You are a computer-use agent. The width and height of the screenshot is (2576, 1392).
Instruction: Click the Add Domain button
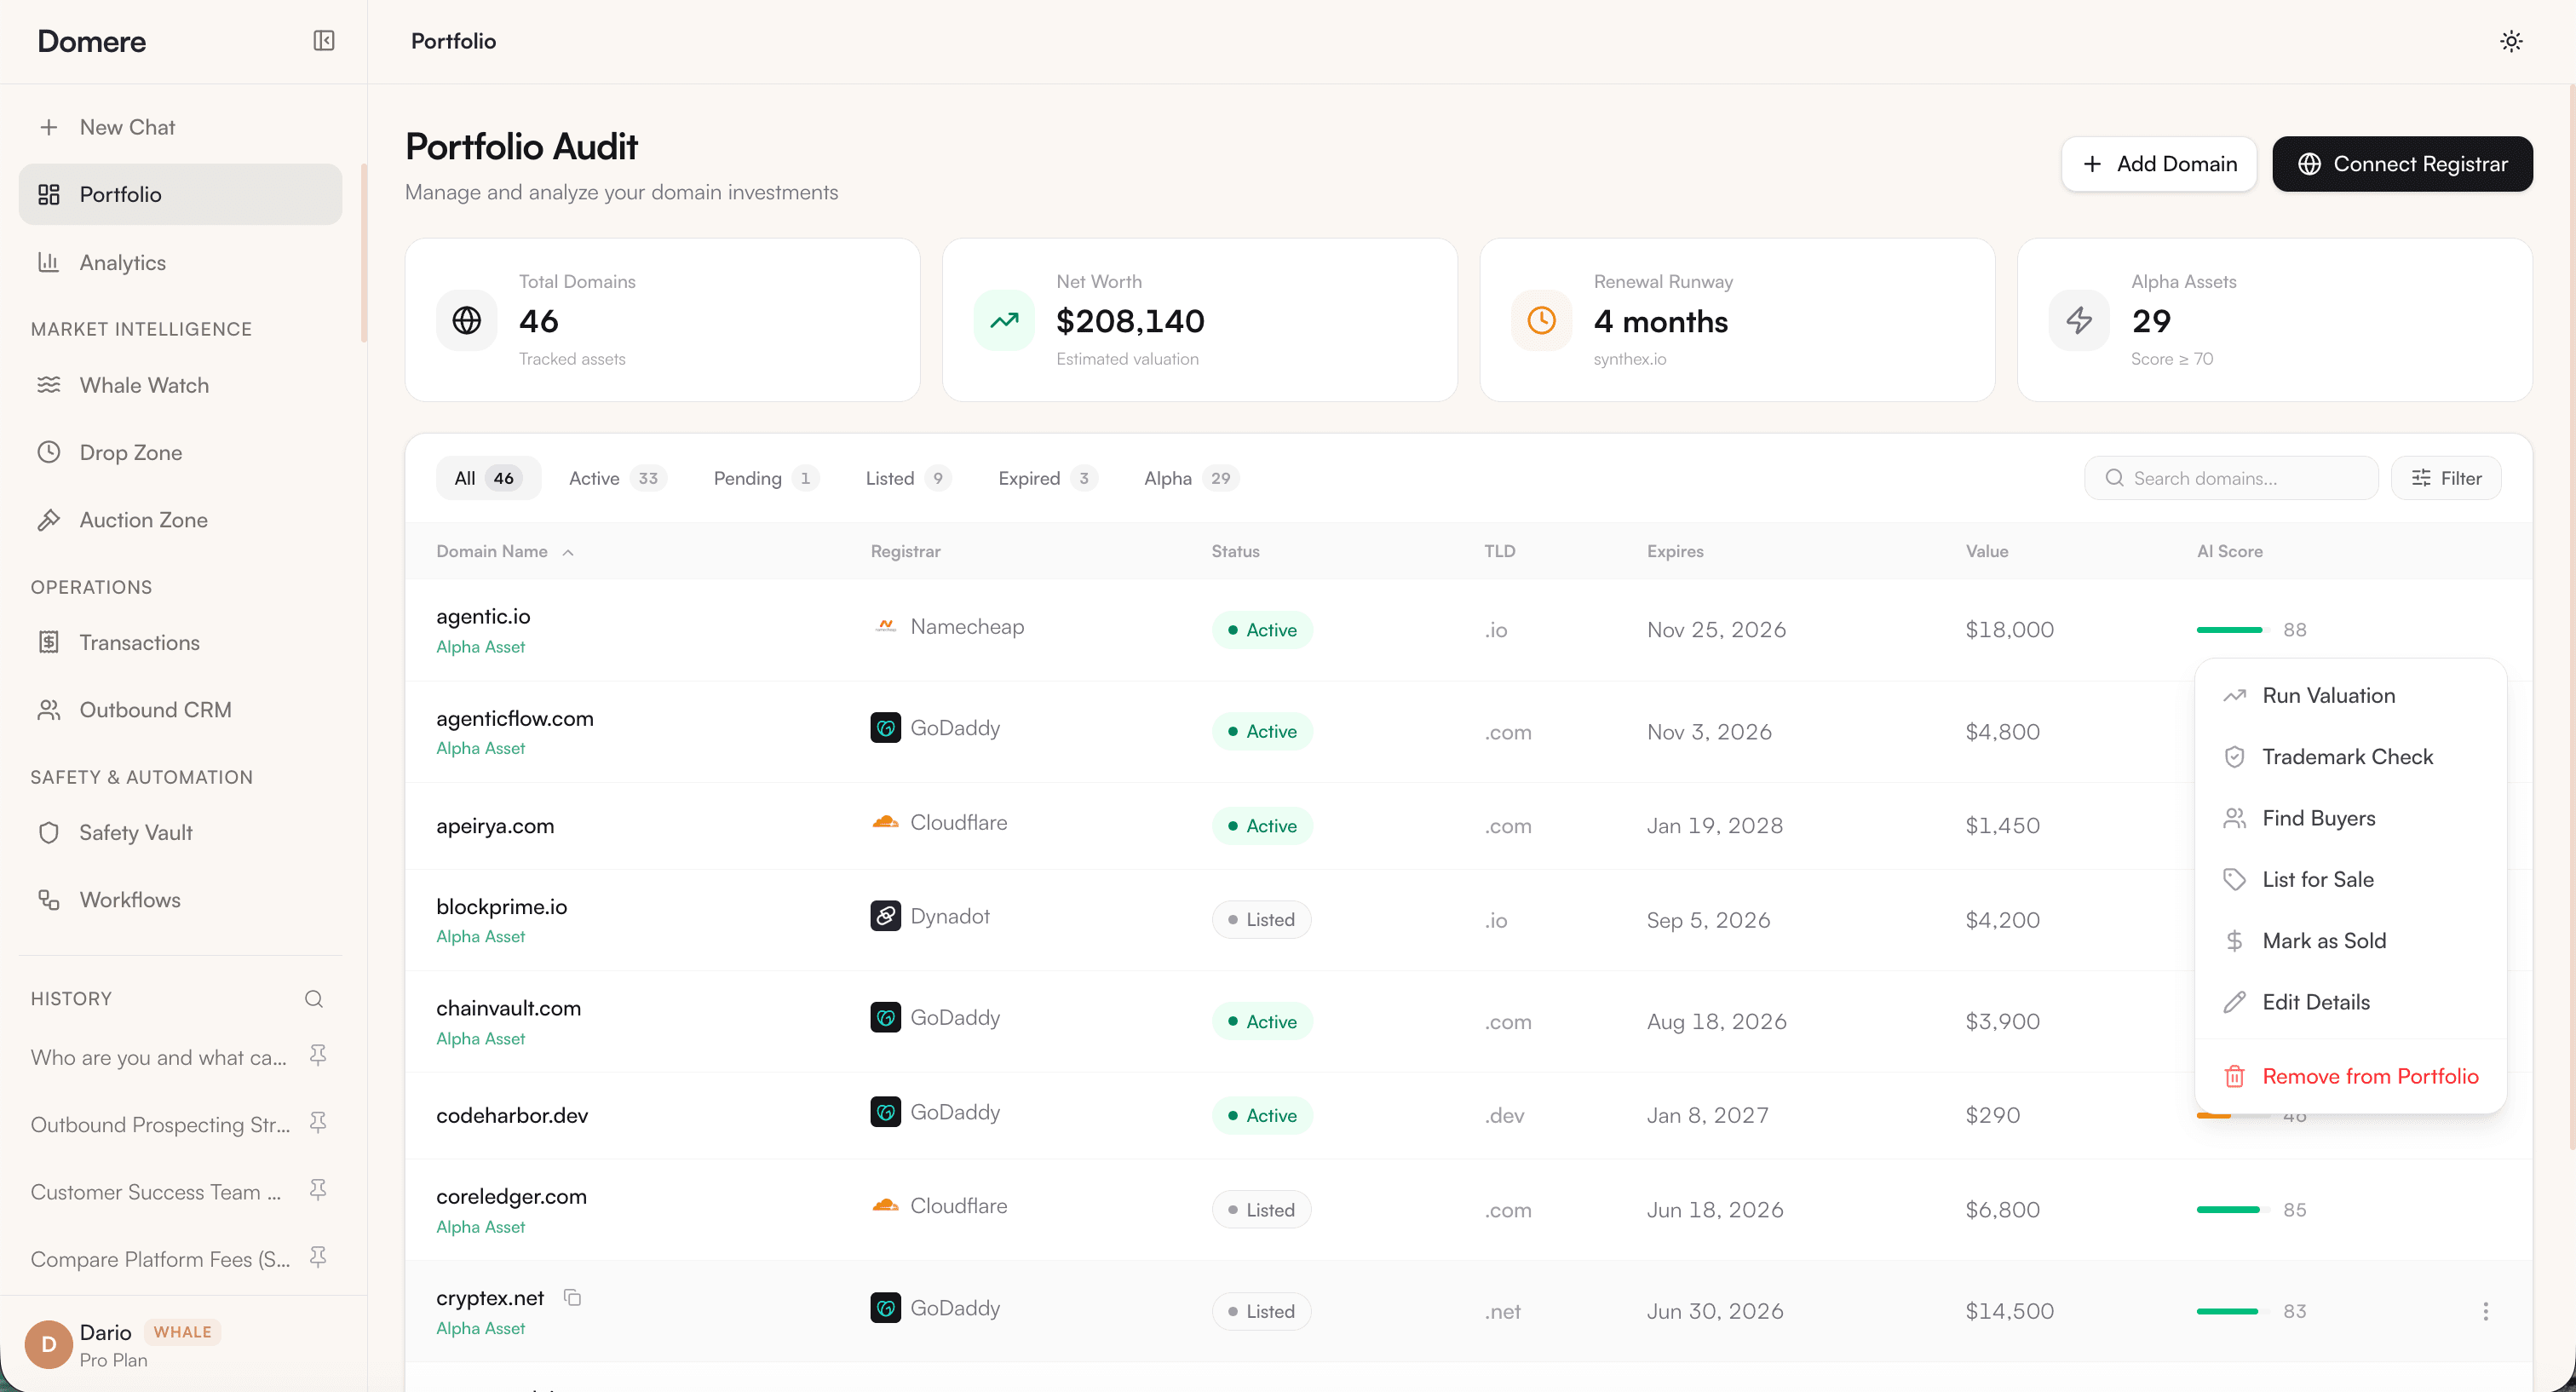coord(2159,164)
